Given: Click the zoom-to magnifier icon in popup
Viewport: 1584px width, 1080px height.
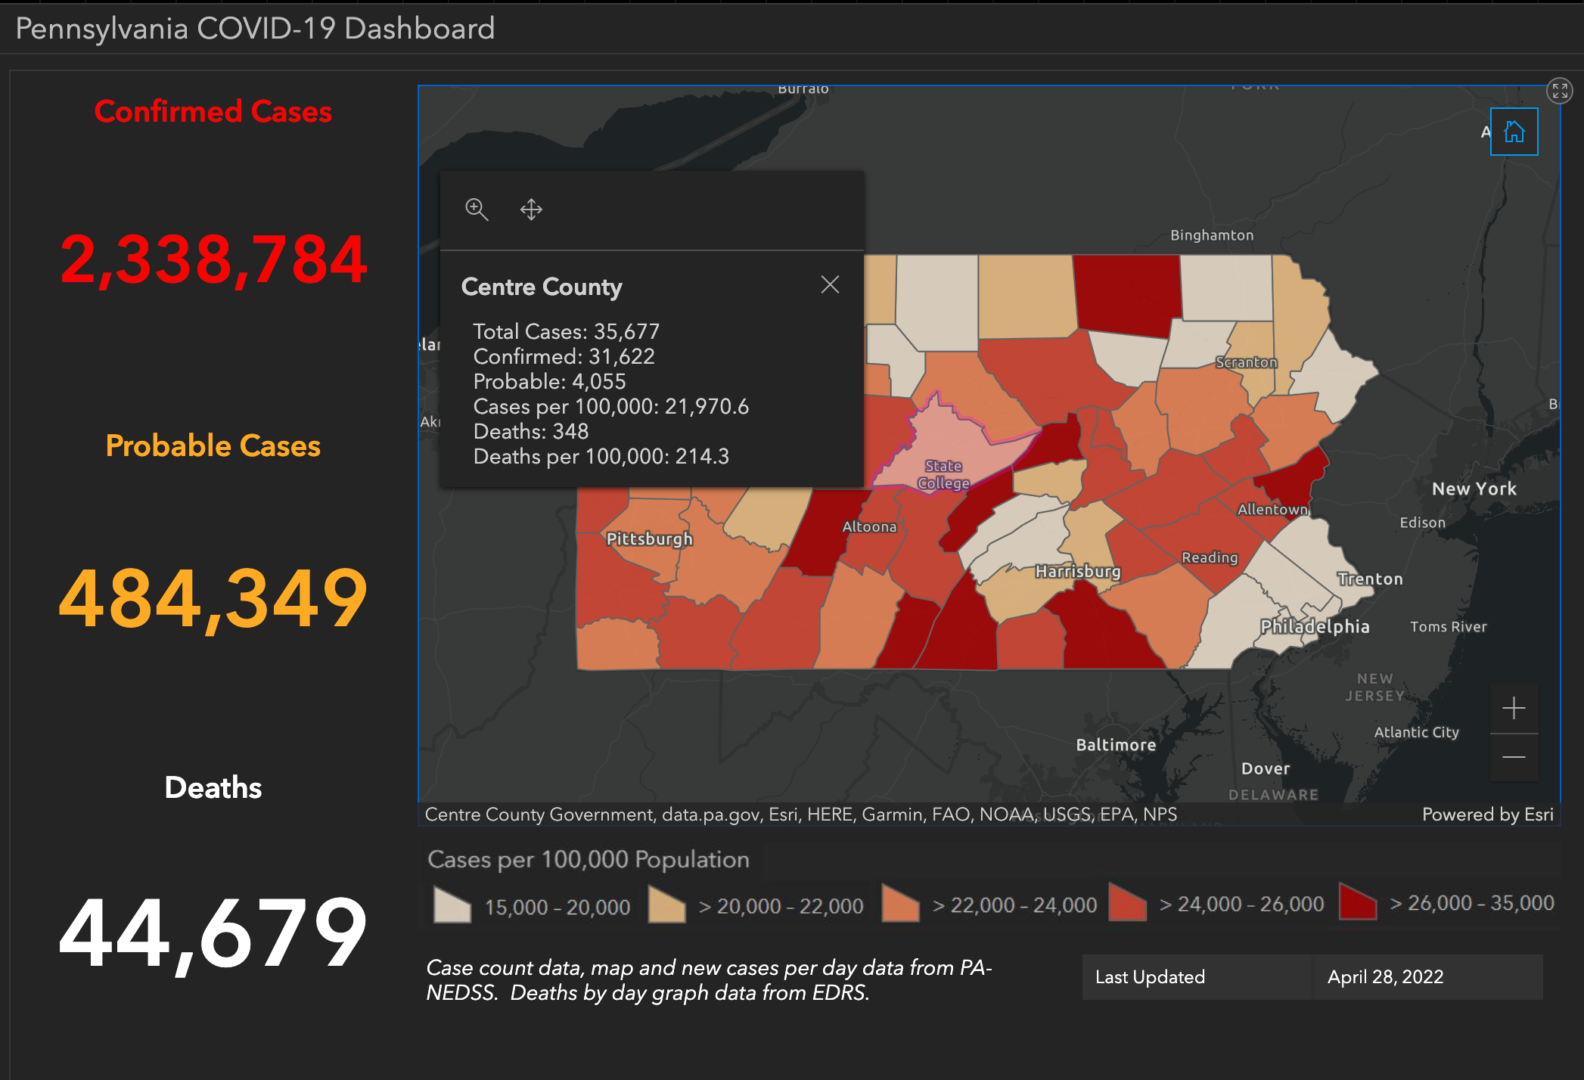Looking at the screenshot, I should 477,209.
